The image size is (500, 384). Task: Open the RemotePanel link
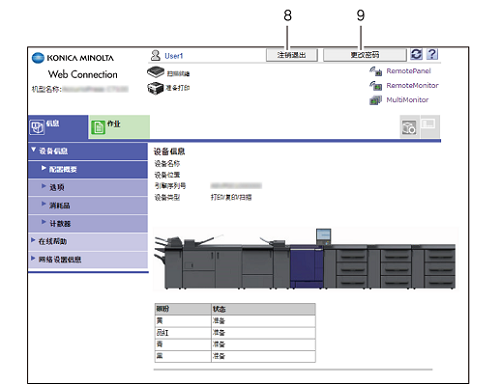(408, 71)
